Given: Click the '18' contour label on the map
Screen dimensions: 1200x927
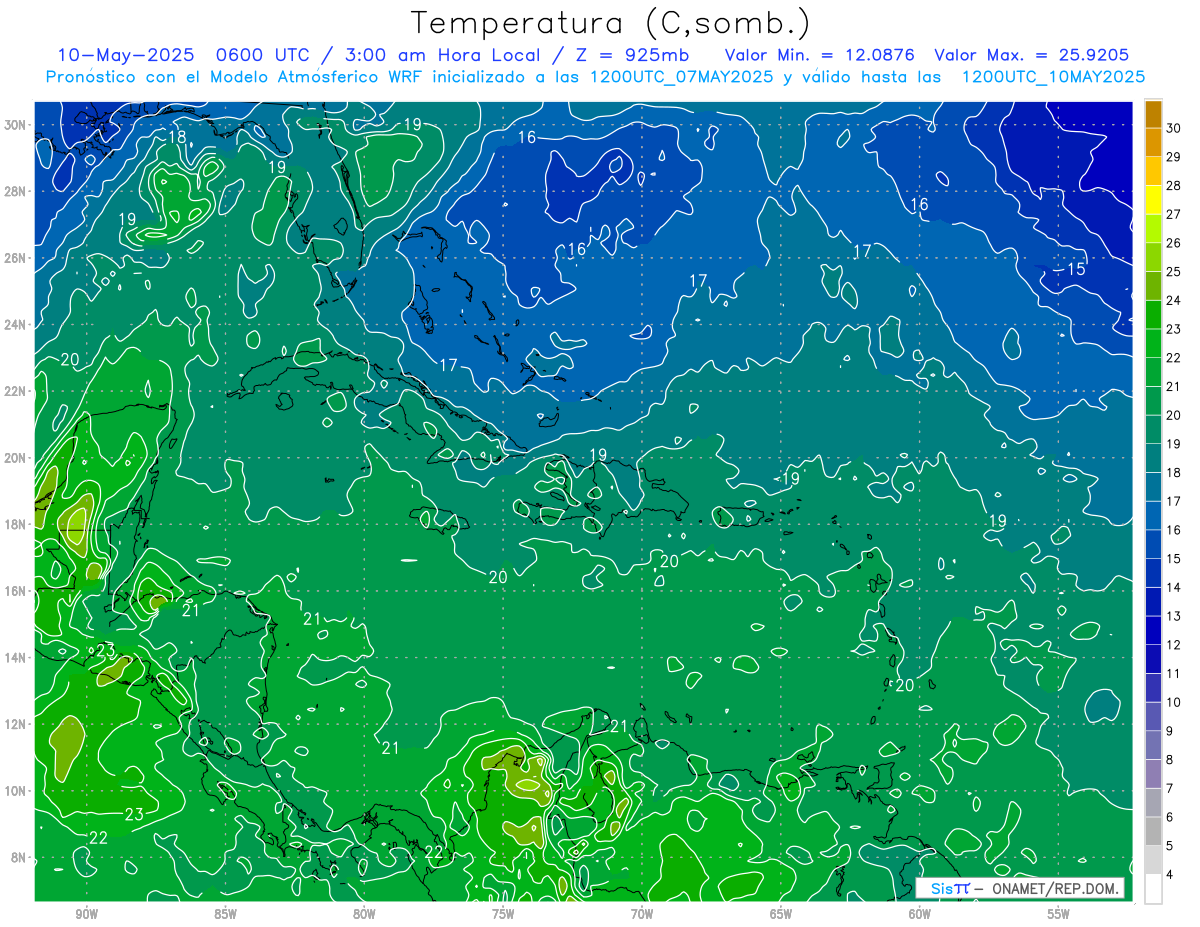Looking at the screenshot, I should pyautogui.click(x=177, y=137).
